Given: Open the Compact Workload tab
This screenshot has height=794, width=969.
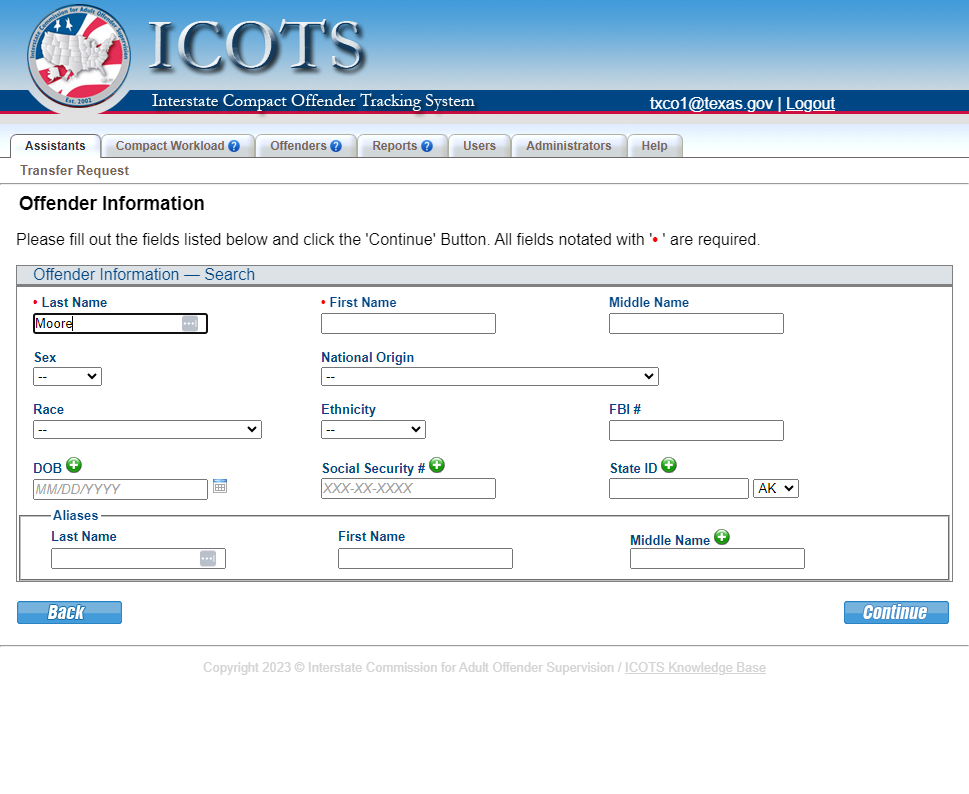Looking at the screenshot, I should point(177,146).
